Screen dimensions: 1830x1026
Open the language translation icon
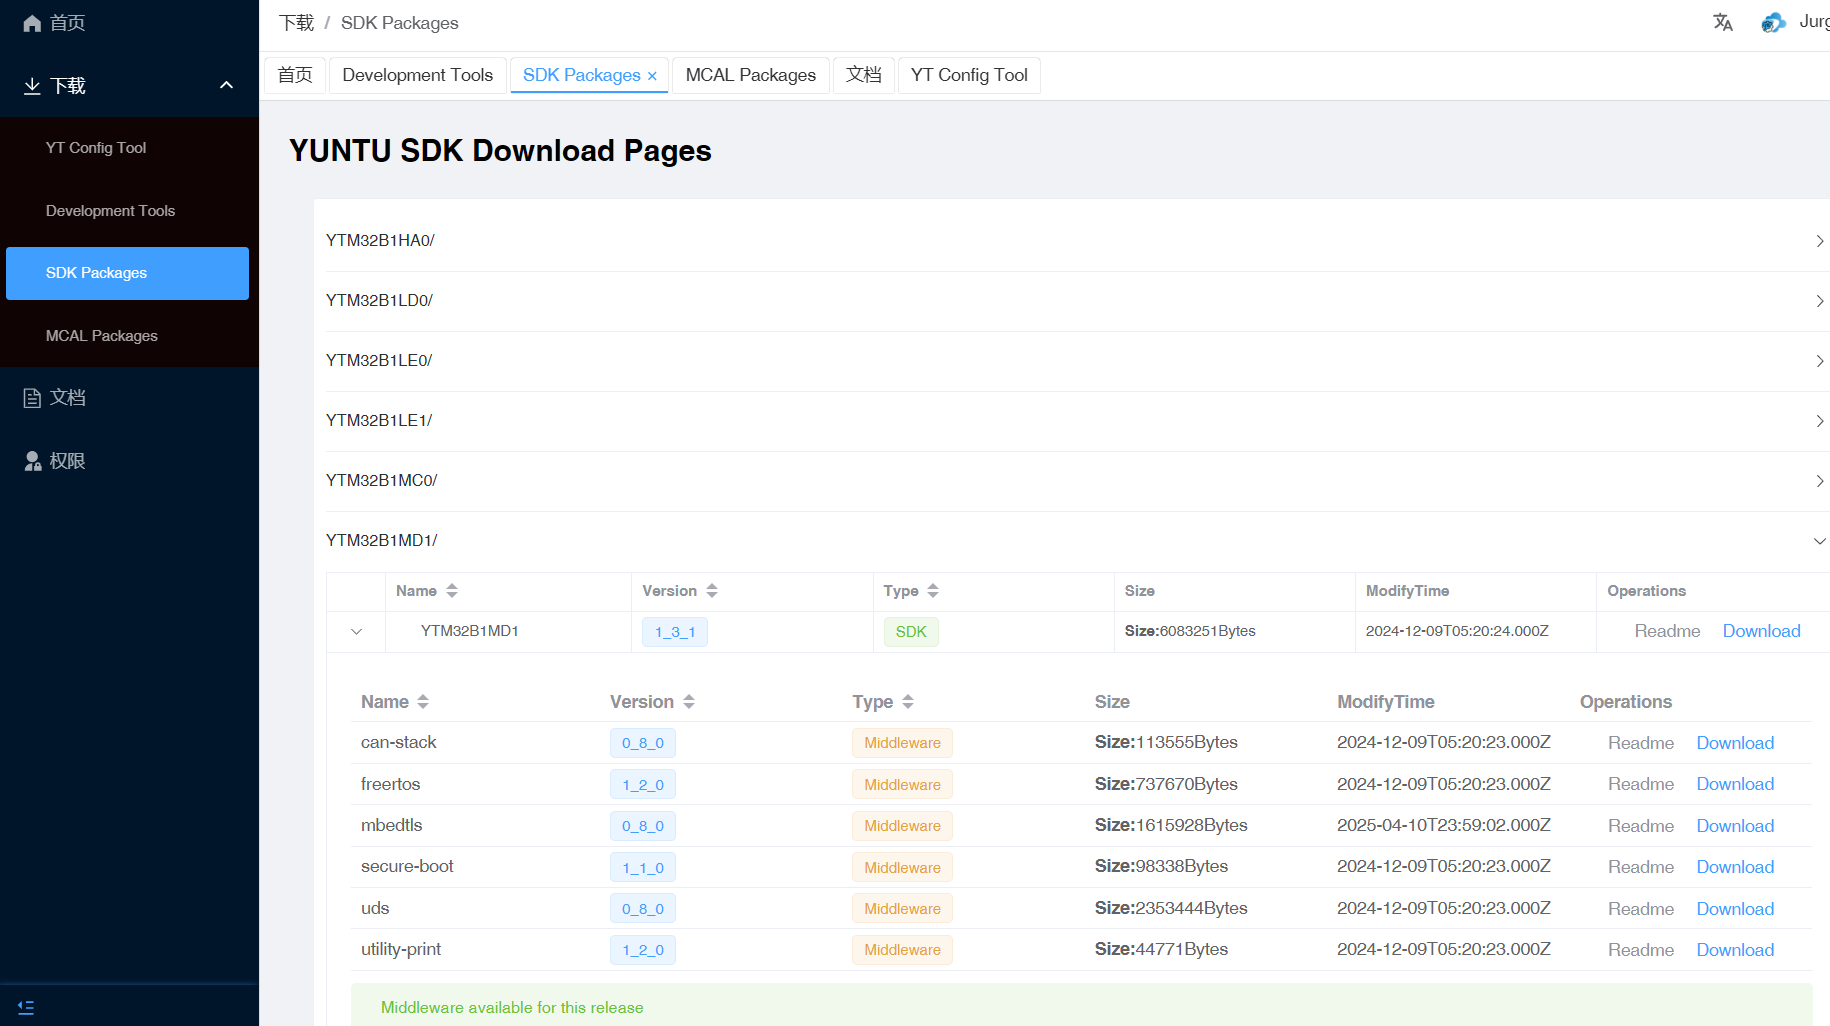click(1722, 22)
